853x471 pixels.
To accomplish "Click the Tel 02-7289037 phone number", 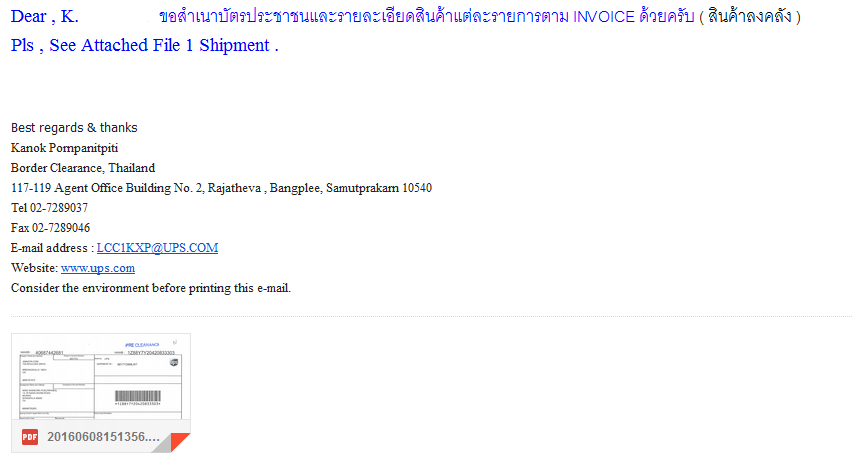I will 49,208.
